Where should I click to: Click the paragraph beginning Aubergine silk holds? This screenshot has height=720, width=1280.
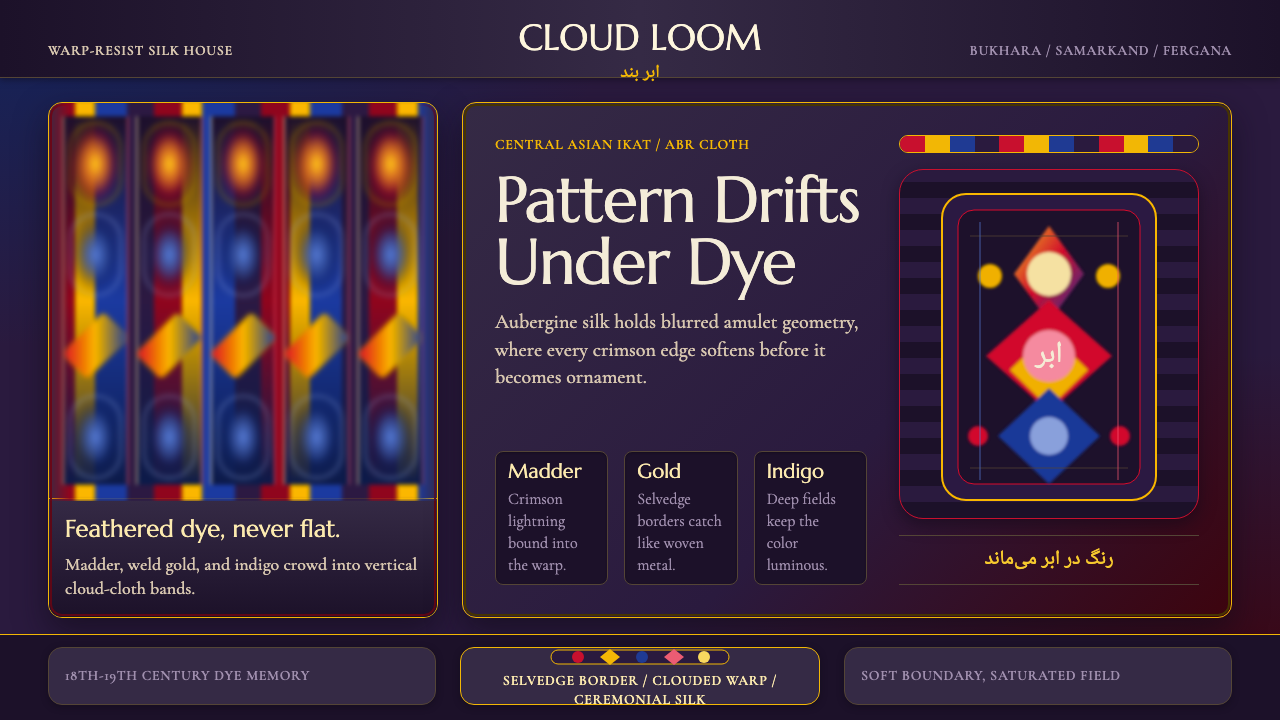(x=677, y=350)
